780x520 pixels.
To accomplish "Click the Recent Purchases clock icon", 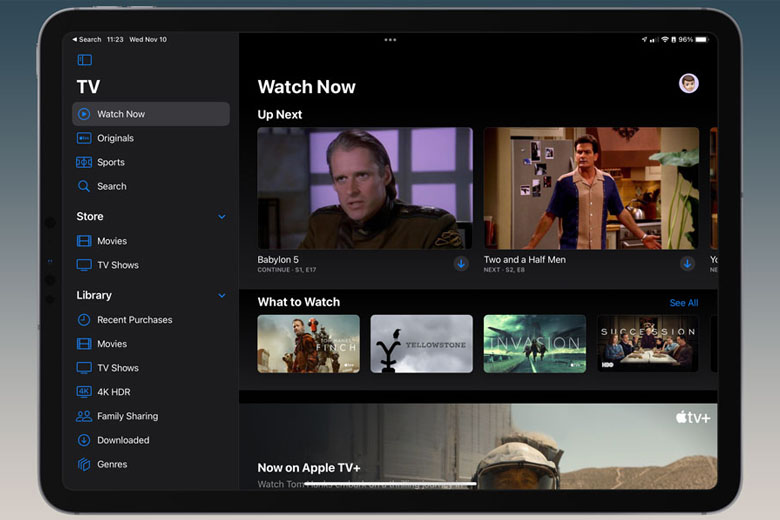I will click(84, 319).
